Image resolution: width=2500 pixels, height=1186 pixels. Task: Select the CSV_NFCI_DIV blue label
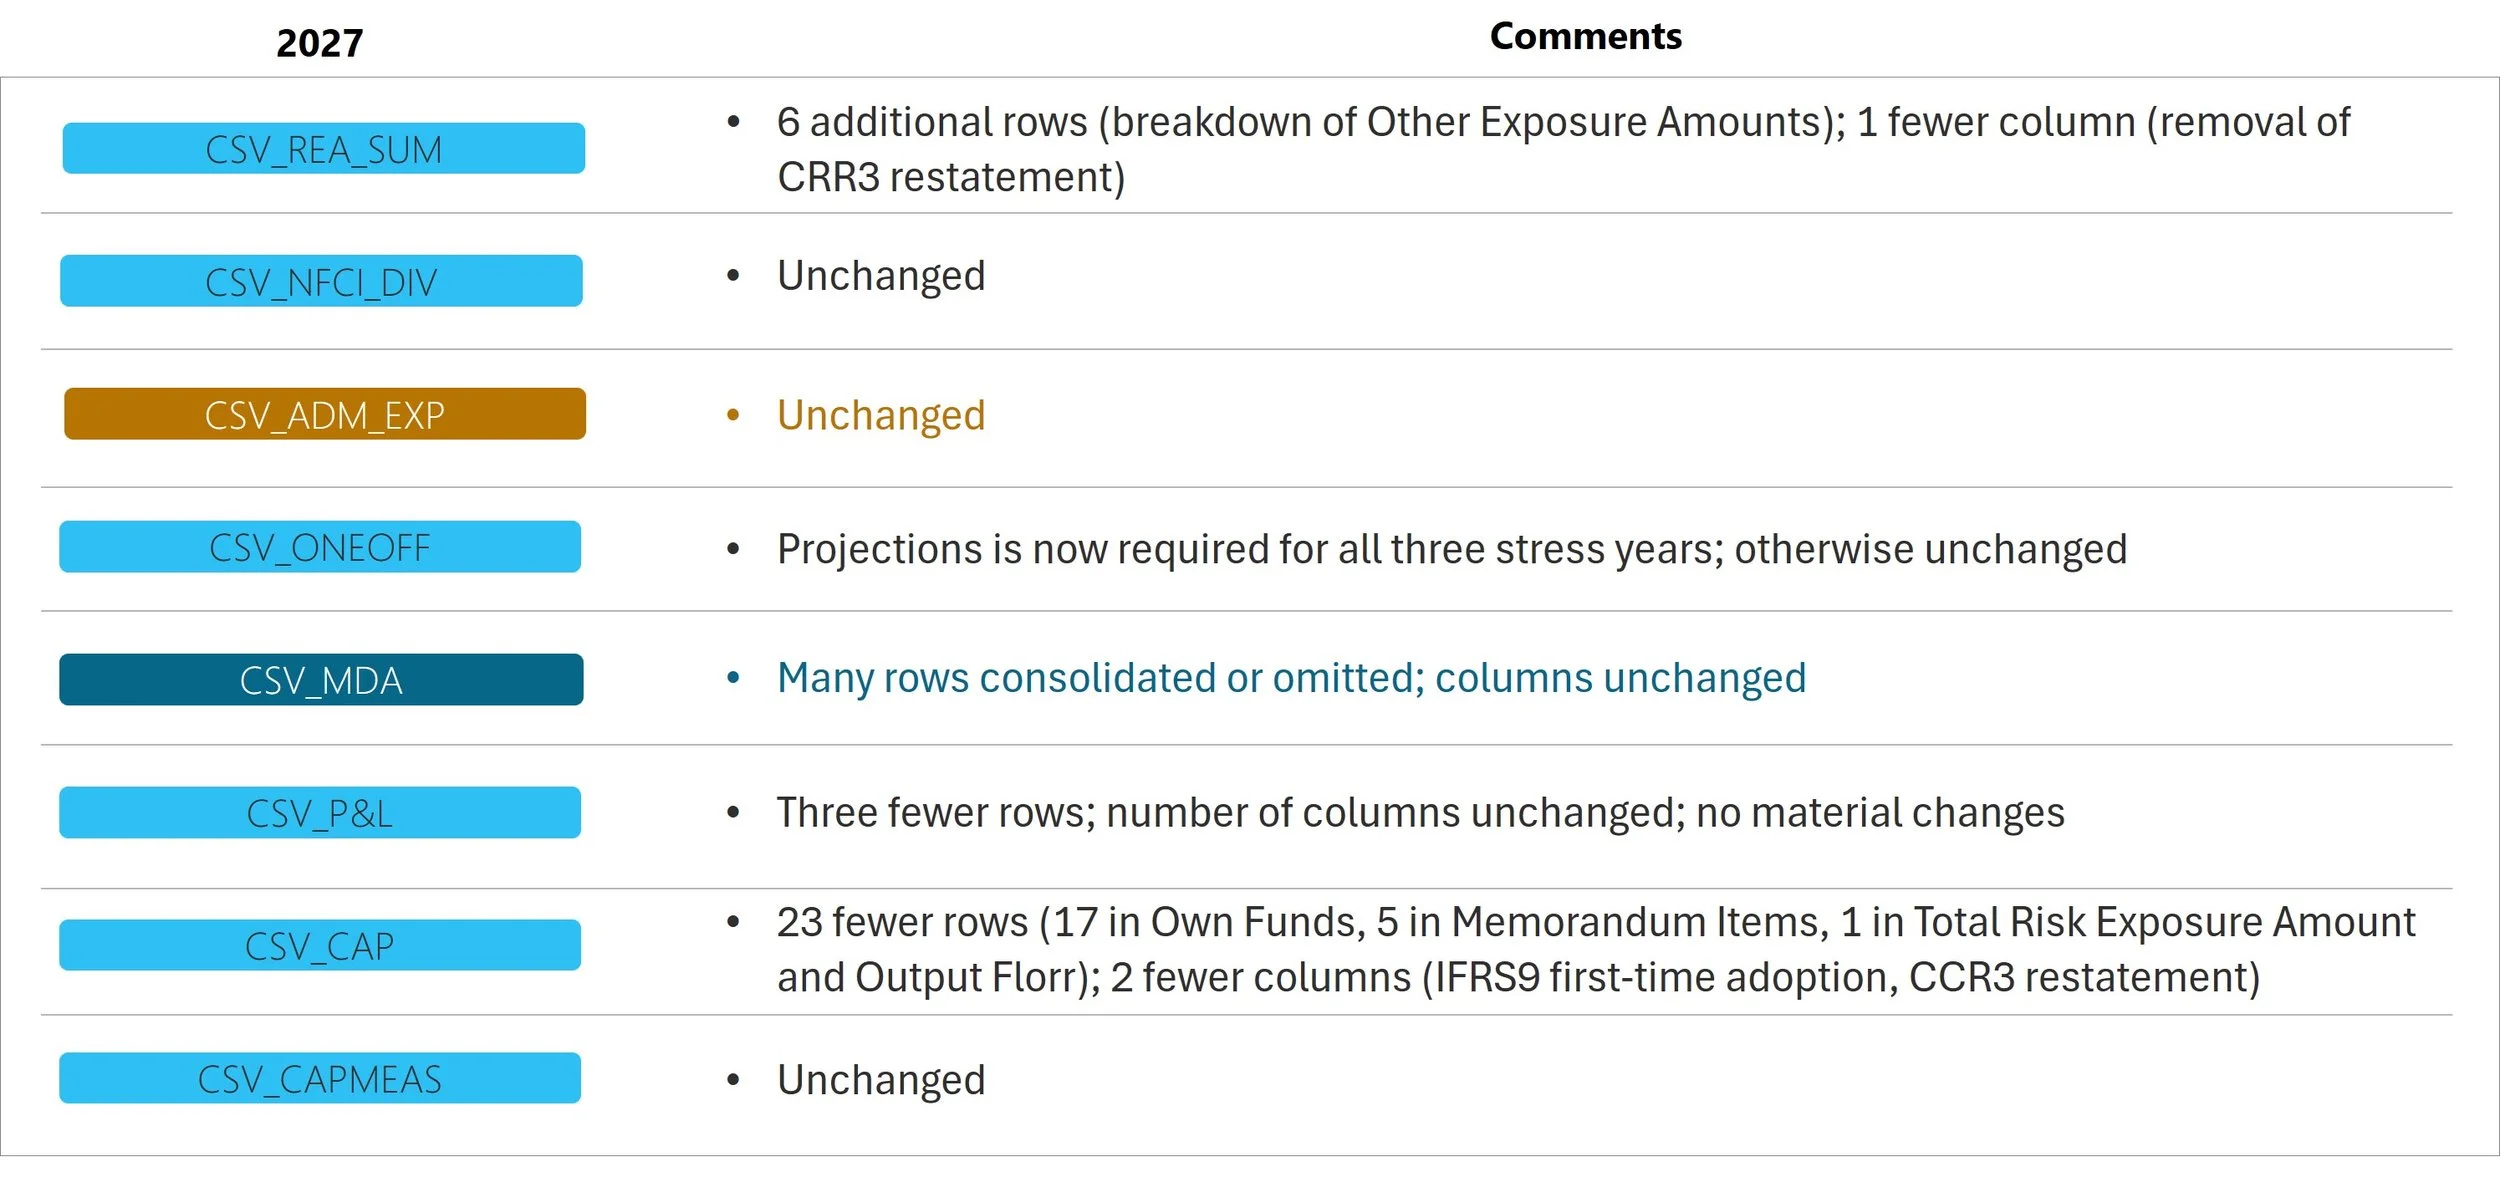pyautogui.click(x=321, y=281)
